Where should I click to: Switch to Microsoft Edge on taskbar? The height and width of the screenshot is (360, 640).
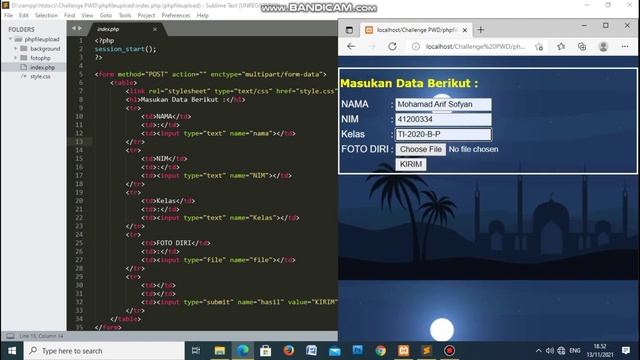coord(243,351)
